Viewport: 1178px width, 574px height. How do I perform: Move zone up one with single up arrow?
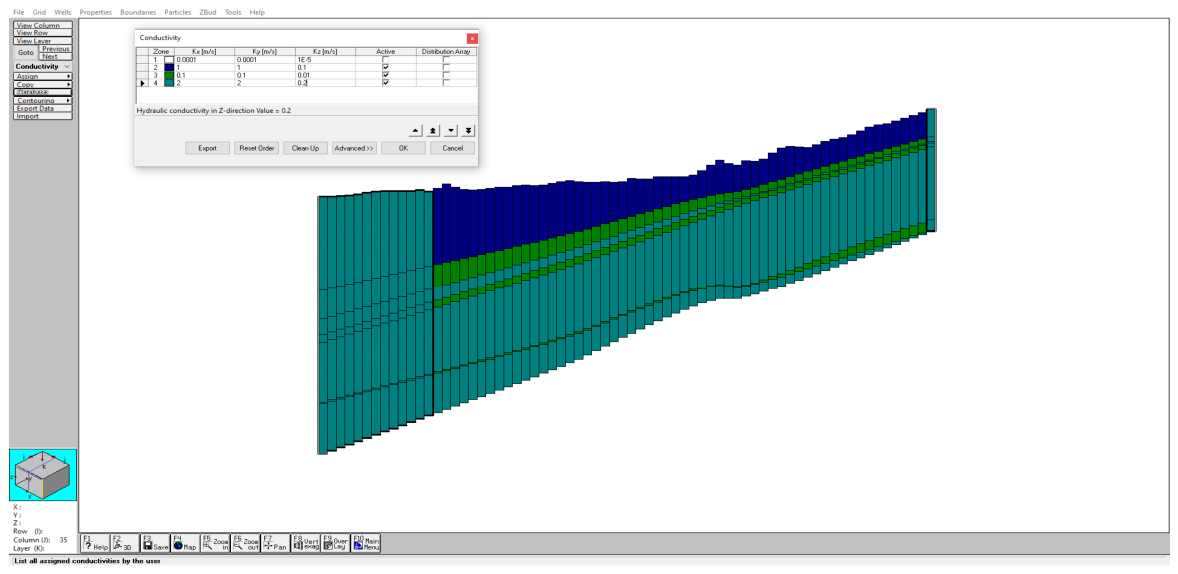tap(416, 130)
